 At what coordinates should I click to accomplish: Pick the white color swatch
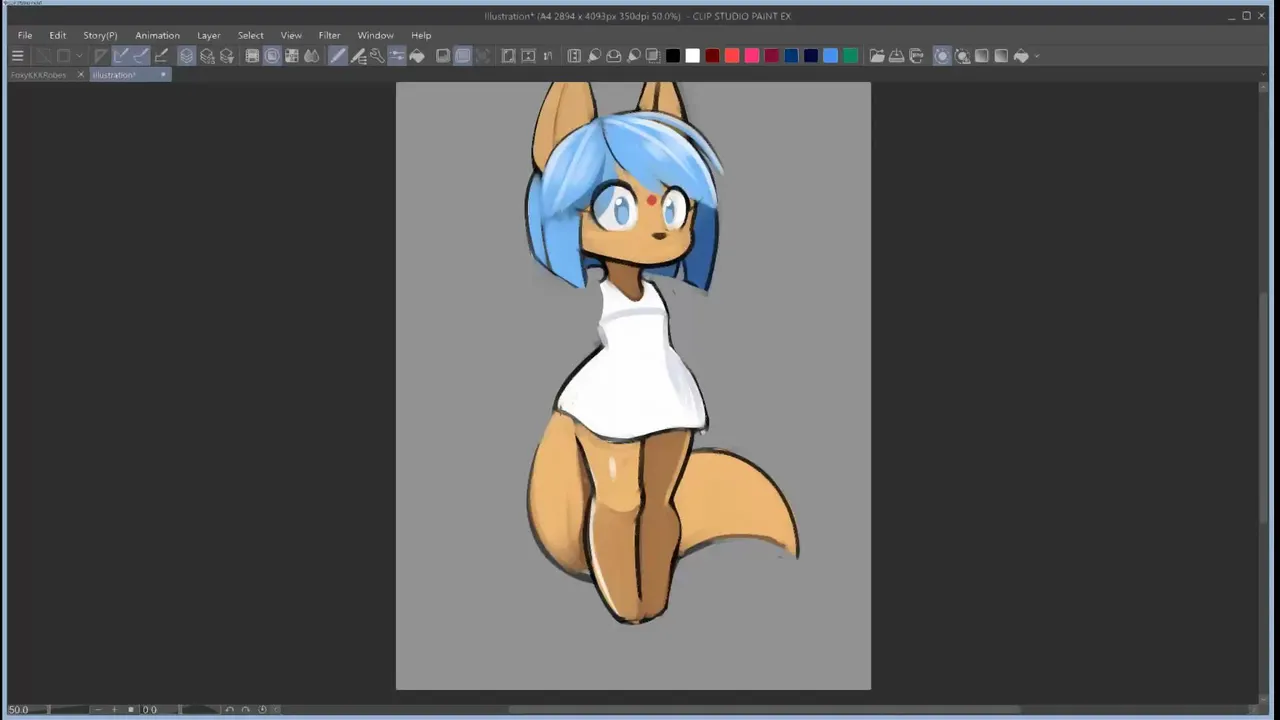tap(692, 56)
